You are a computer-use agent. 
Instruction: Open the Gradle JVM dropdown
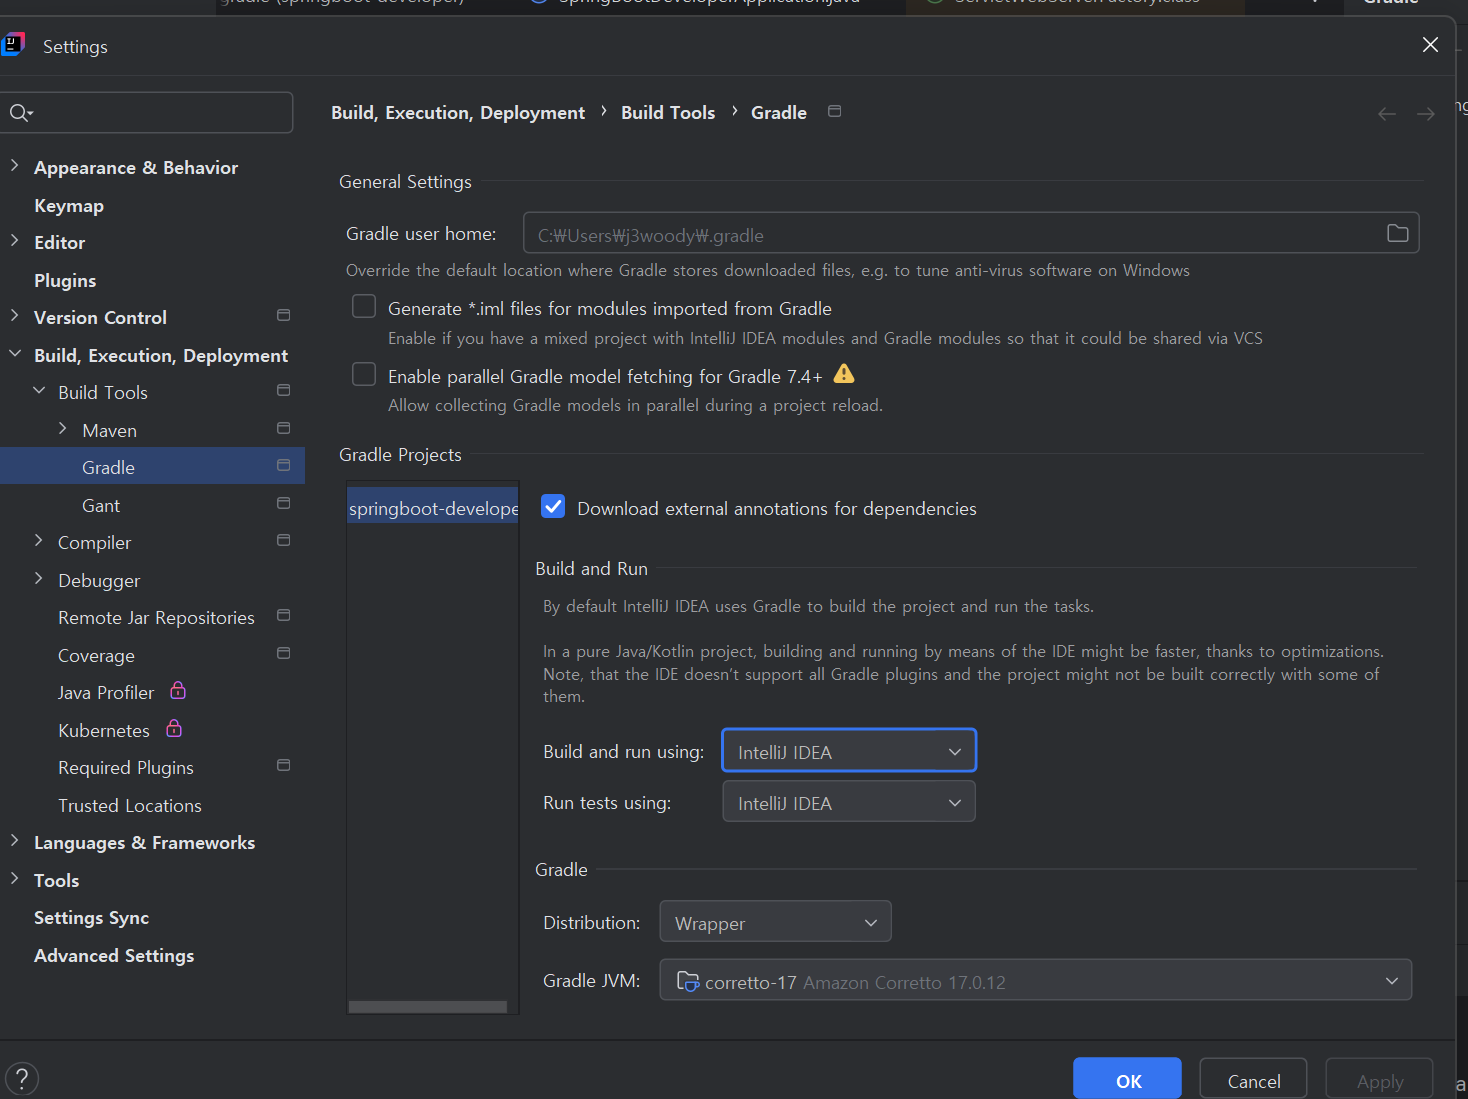1036,980
